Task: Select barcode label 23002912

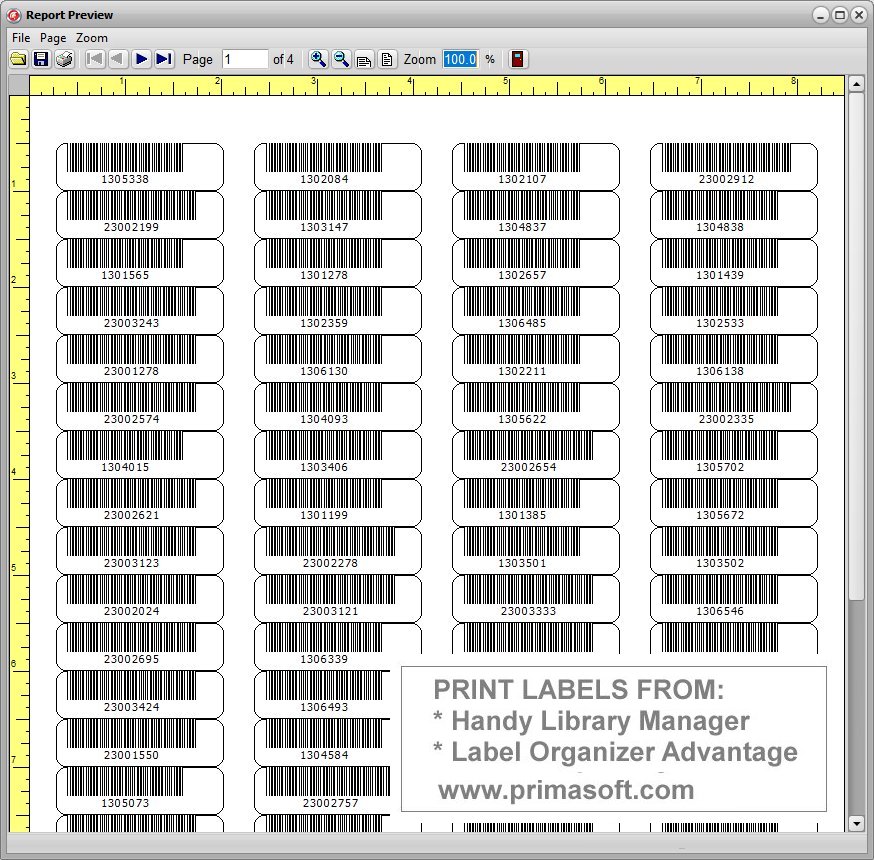Action: [734, 167]
